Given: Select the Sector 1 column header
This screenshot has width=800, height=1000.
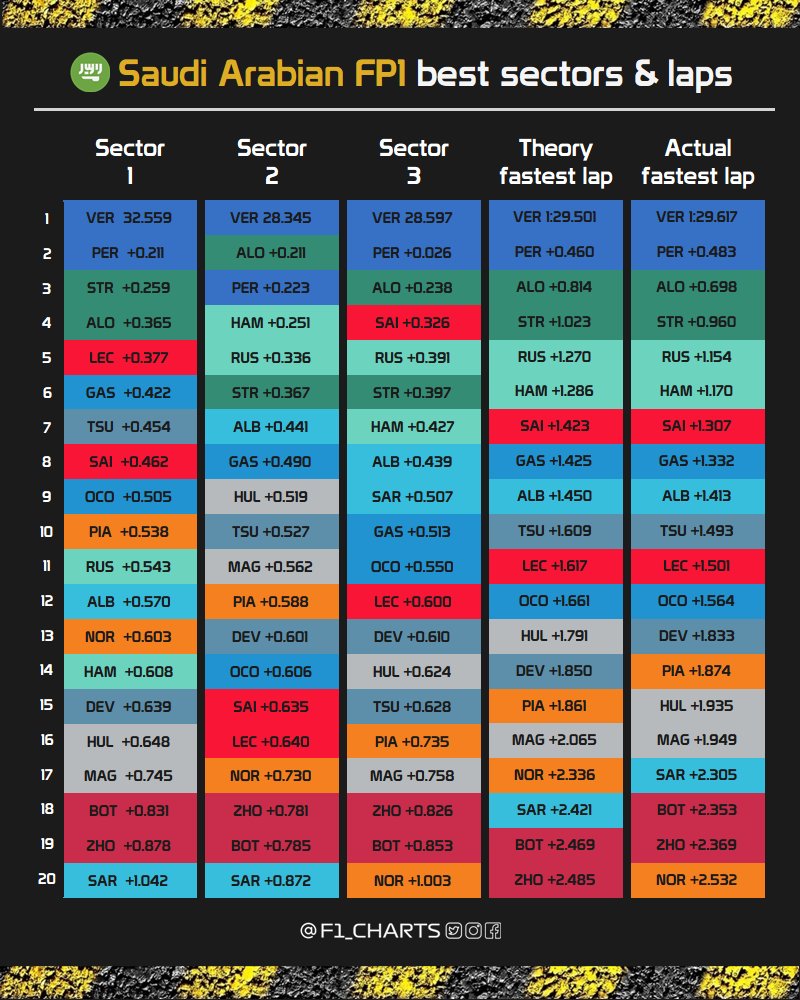Looking at the screenshot, I should tap(129, 163).
